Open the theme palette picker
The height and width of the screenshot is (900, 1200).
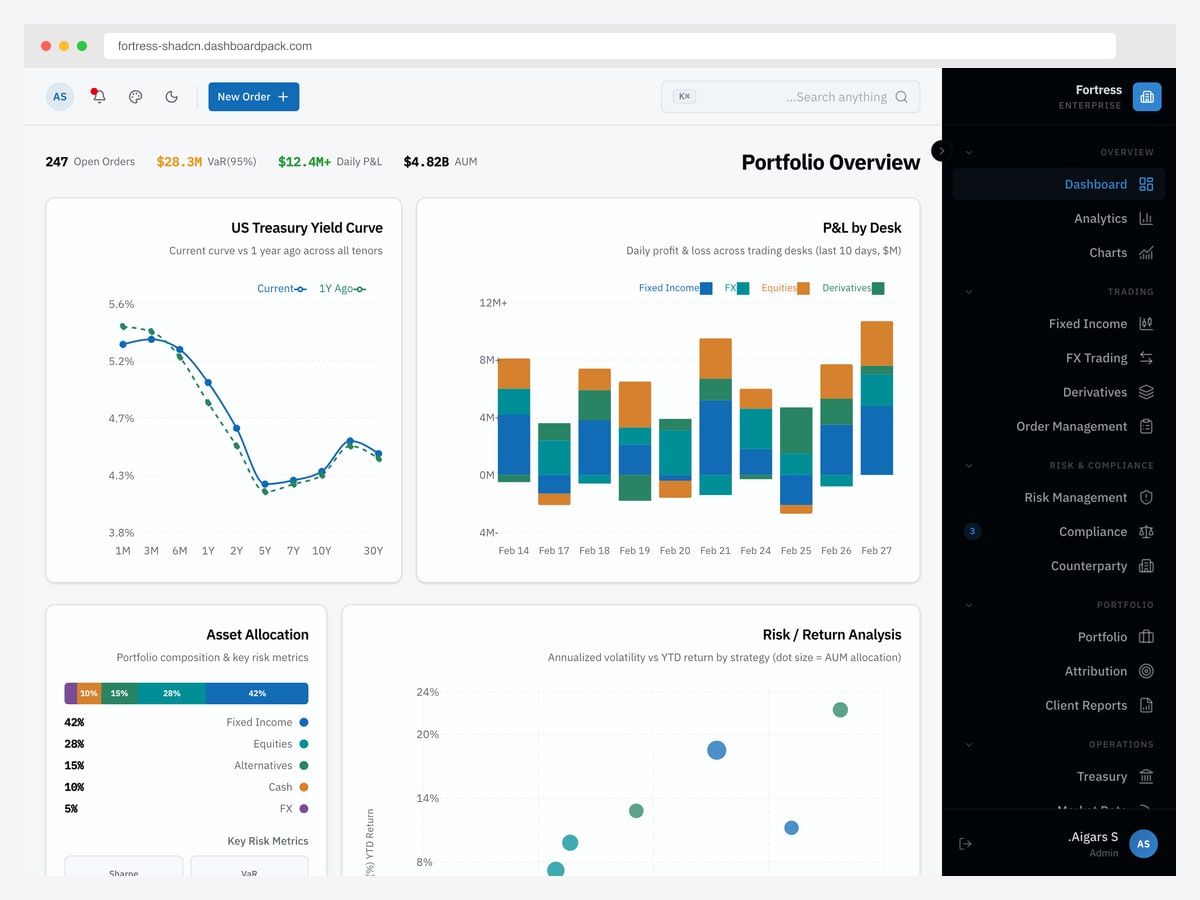coord(136,97)
